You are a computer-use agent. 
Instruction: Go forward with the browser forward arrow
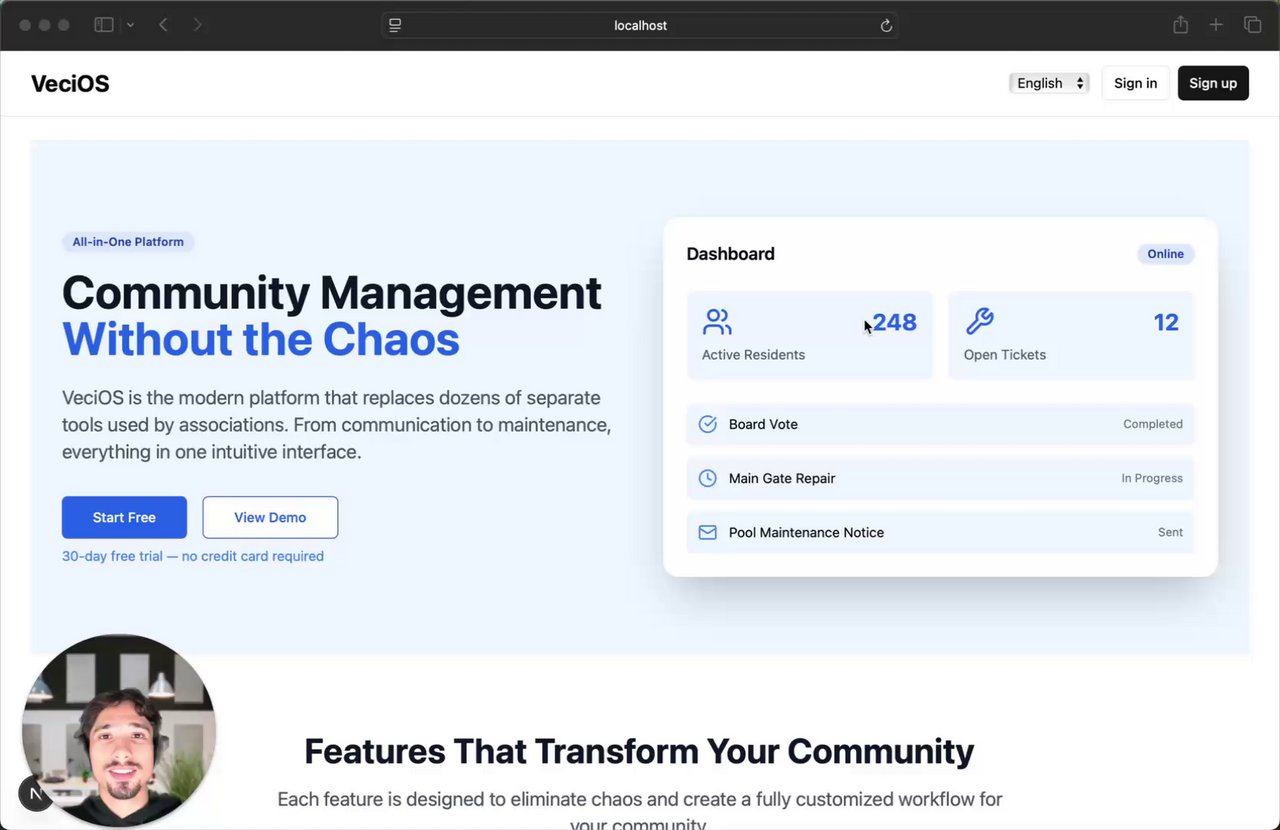[x=197, y=25]
